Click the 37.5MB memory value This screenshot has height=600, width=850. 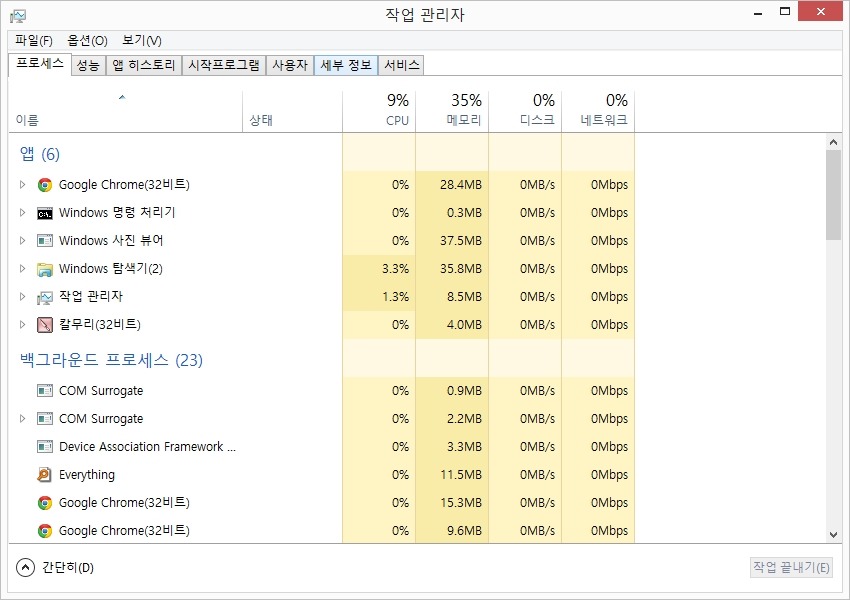[461, 241]
